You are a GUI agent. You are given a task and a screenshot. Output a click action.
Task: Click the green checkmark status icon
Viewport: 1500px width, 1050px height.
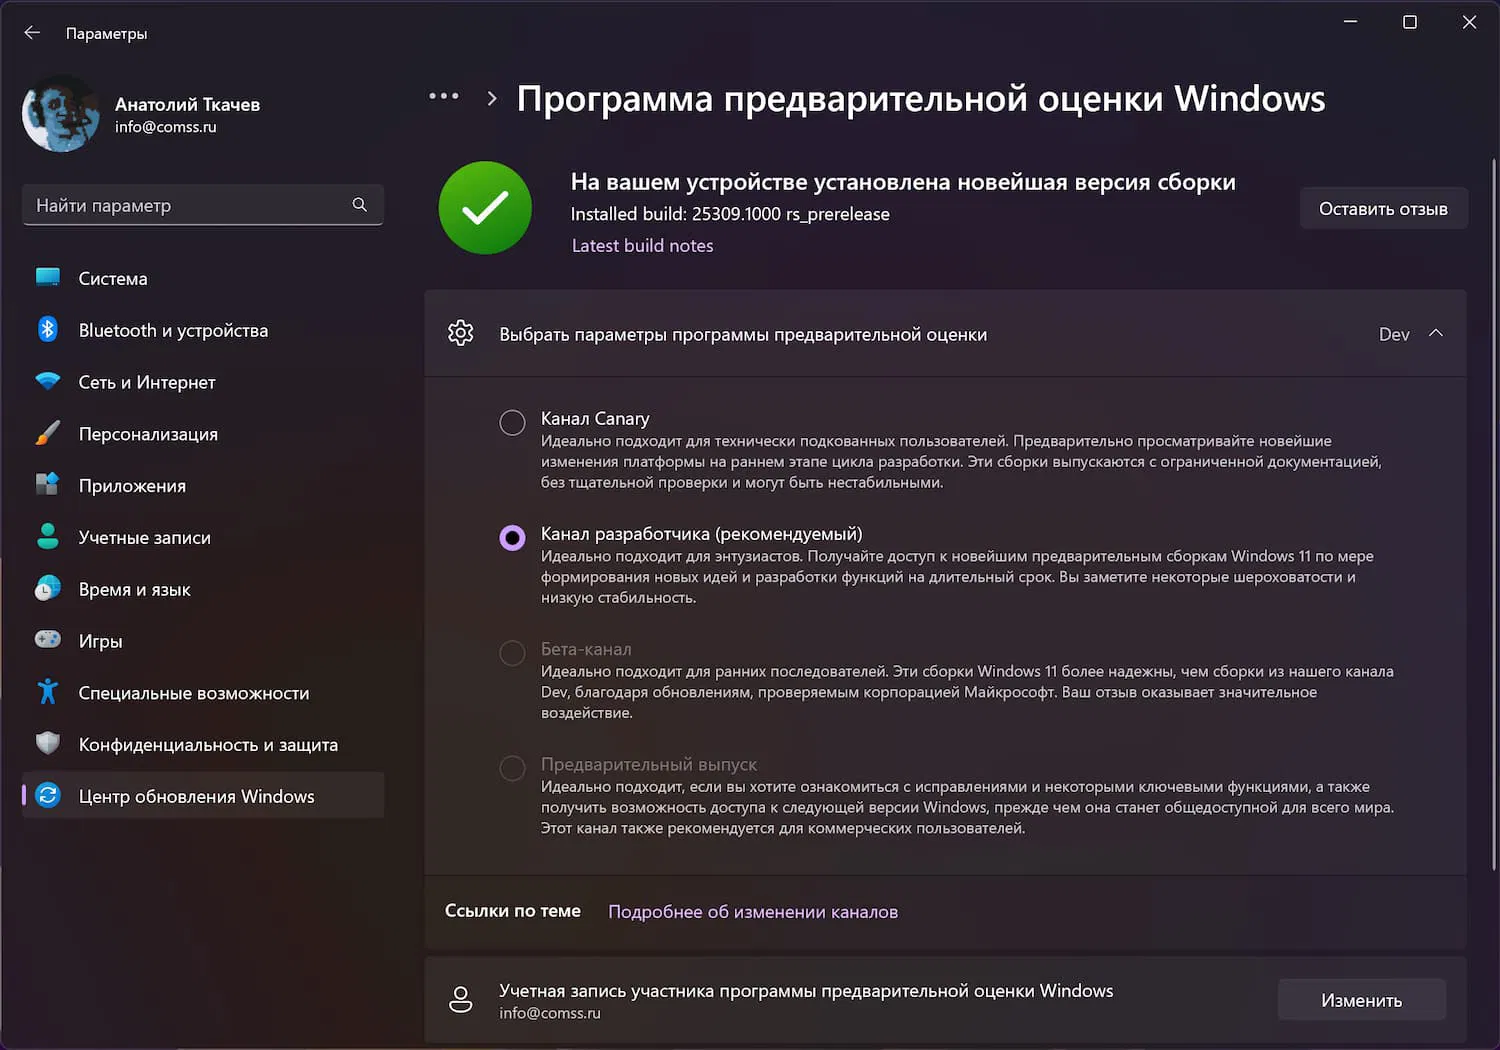click(485, 208)
